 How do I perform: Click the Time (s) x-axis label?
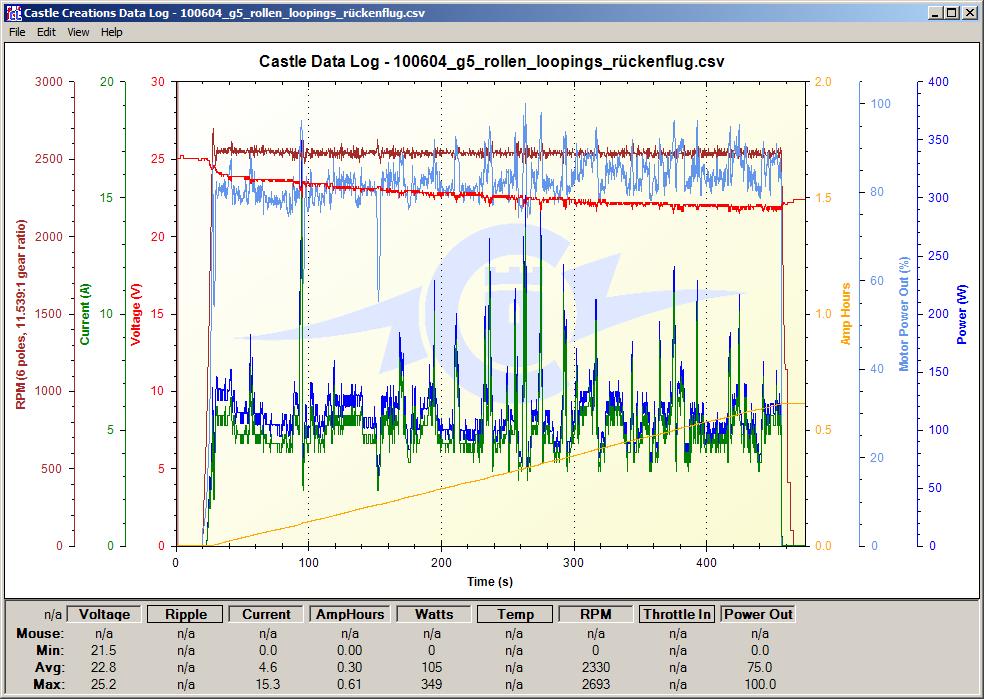click(x=491, y=581)
